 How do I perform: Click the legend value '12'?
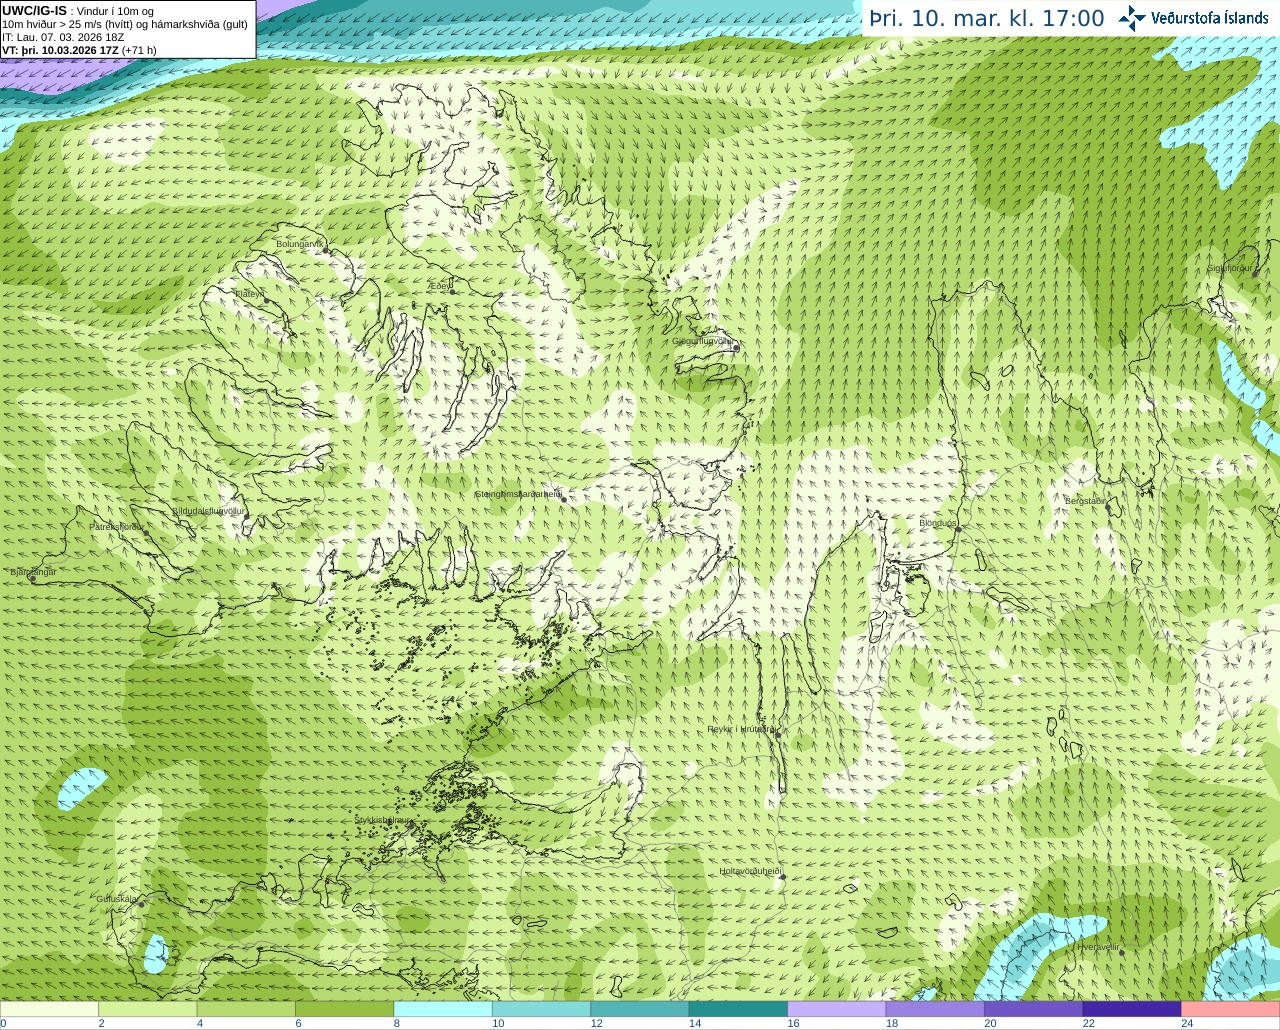[597, 1023]
